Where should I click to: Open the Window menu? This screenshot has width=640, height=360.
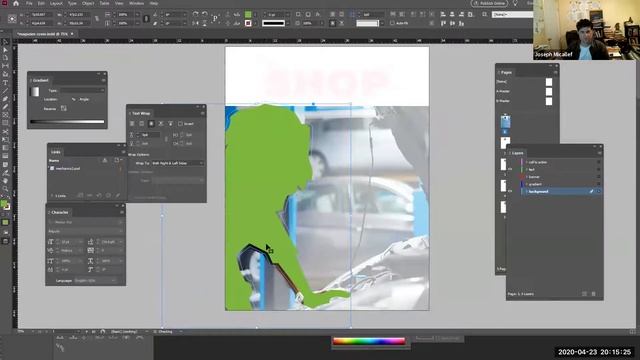point(136,3)
